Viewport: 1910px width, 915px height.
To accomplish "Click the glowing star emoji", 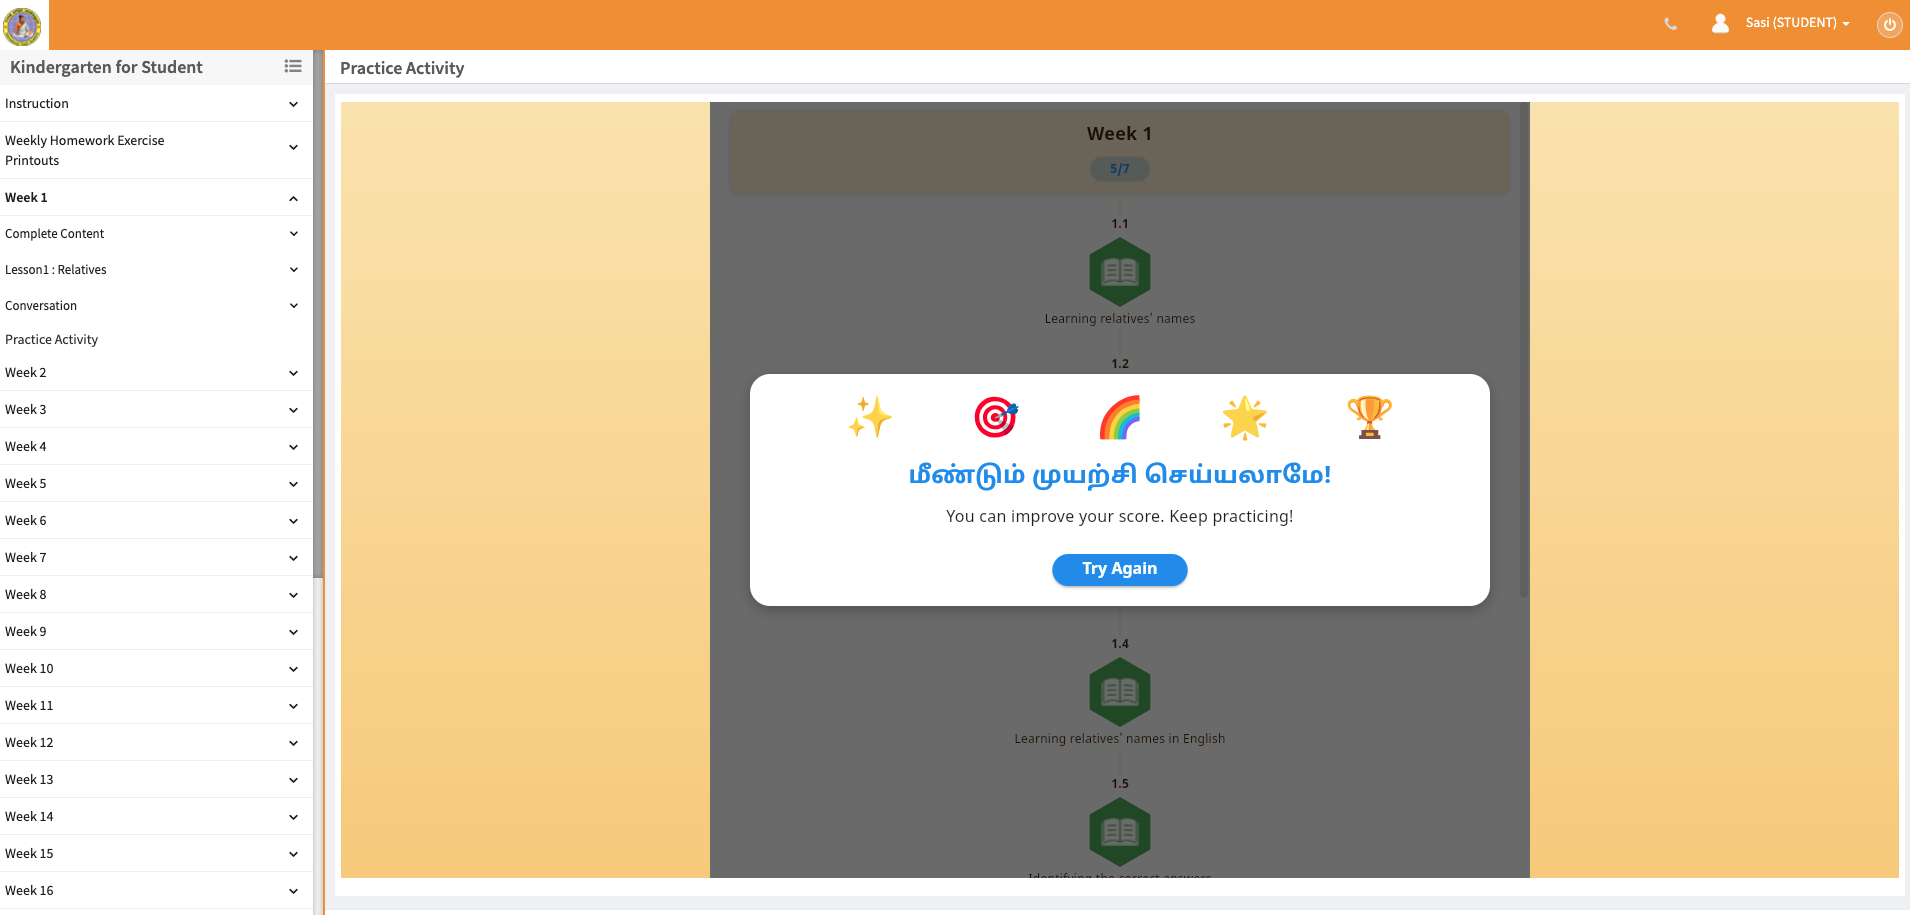I will click(1245, 417).
